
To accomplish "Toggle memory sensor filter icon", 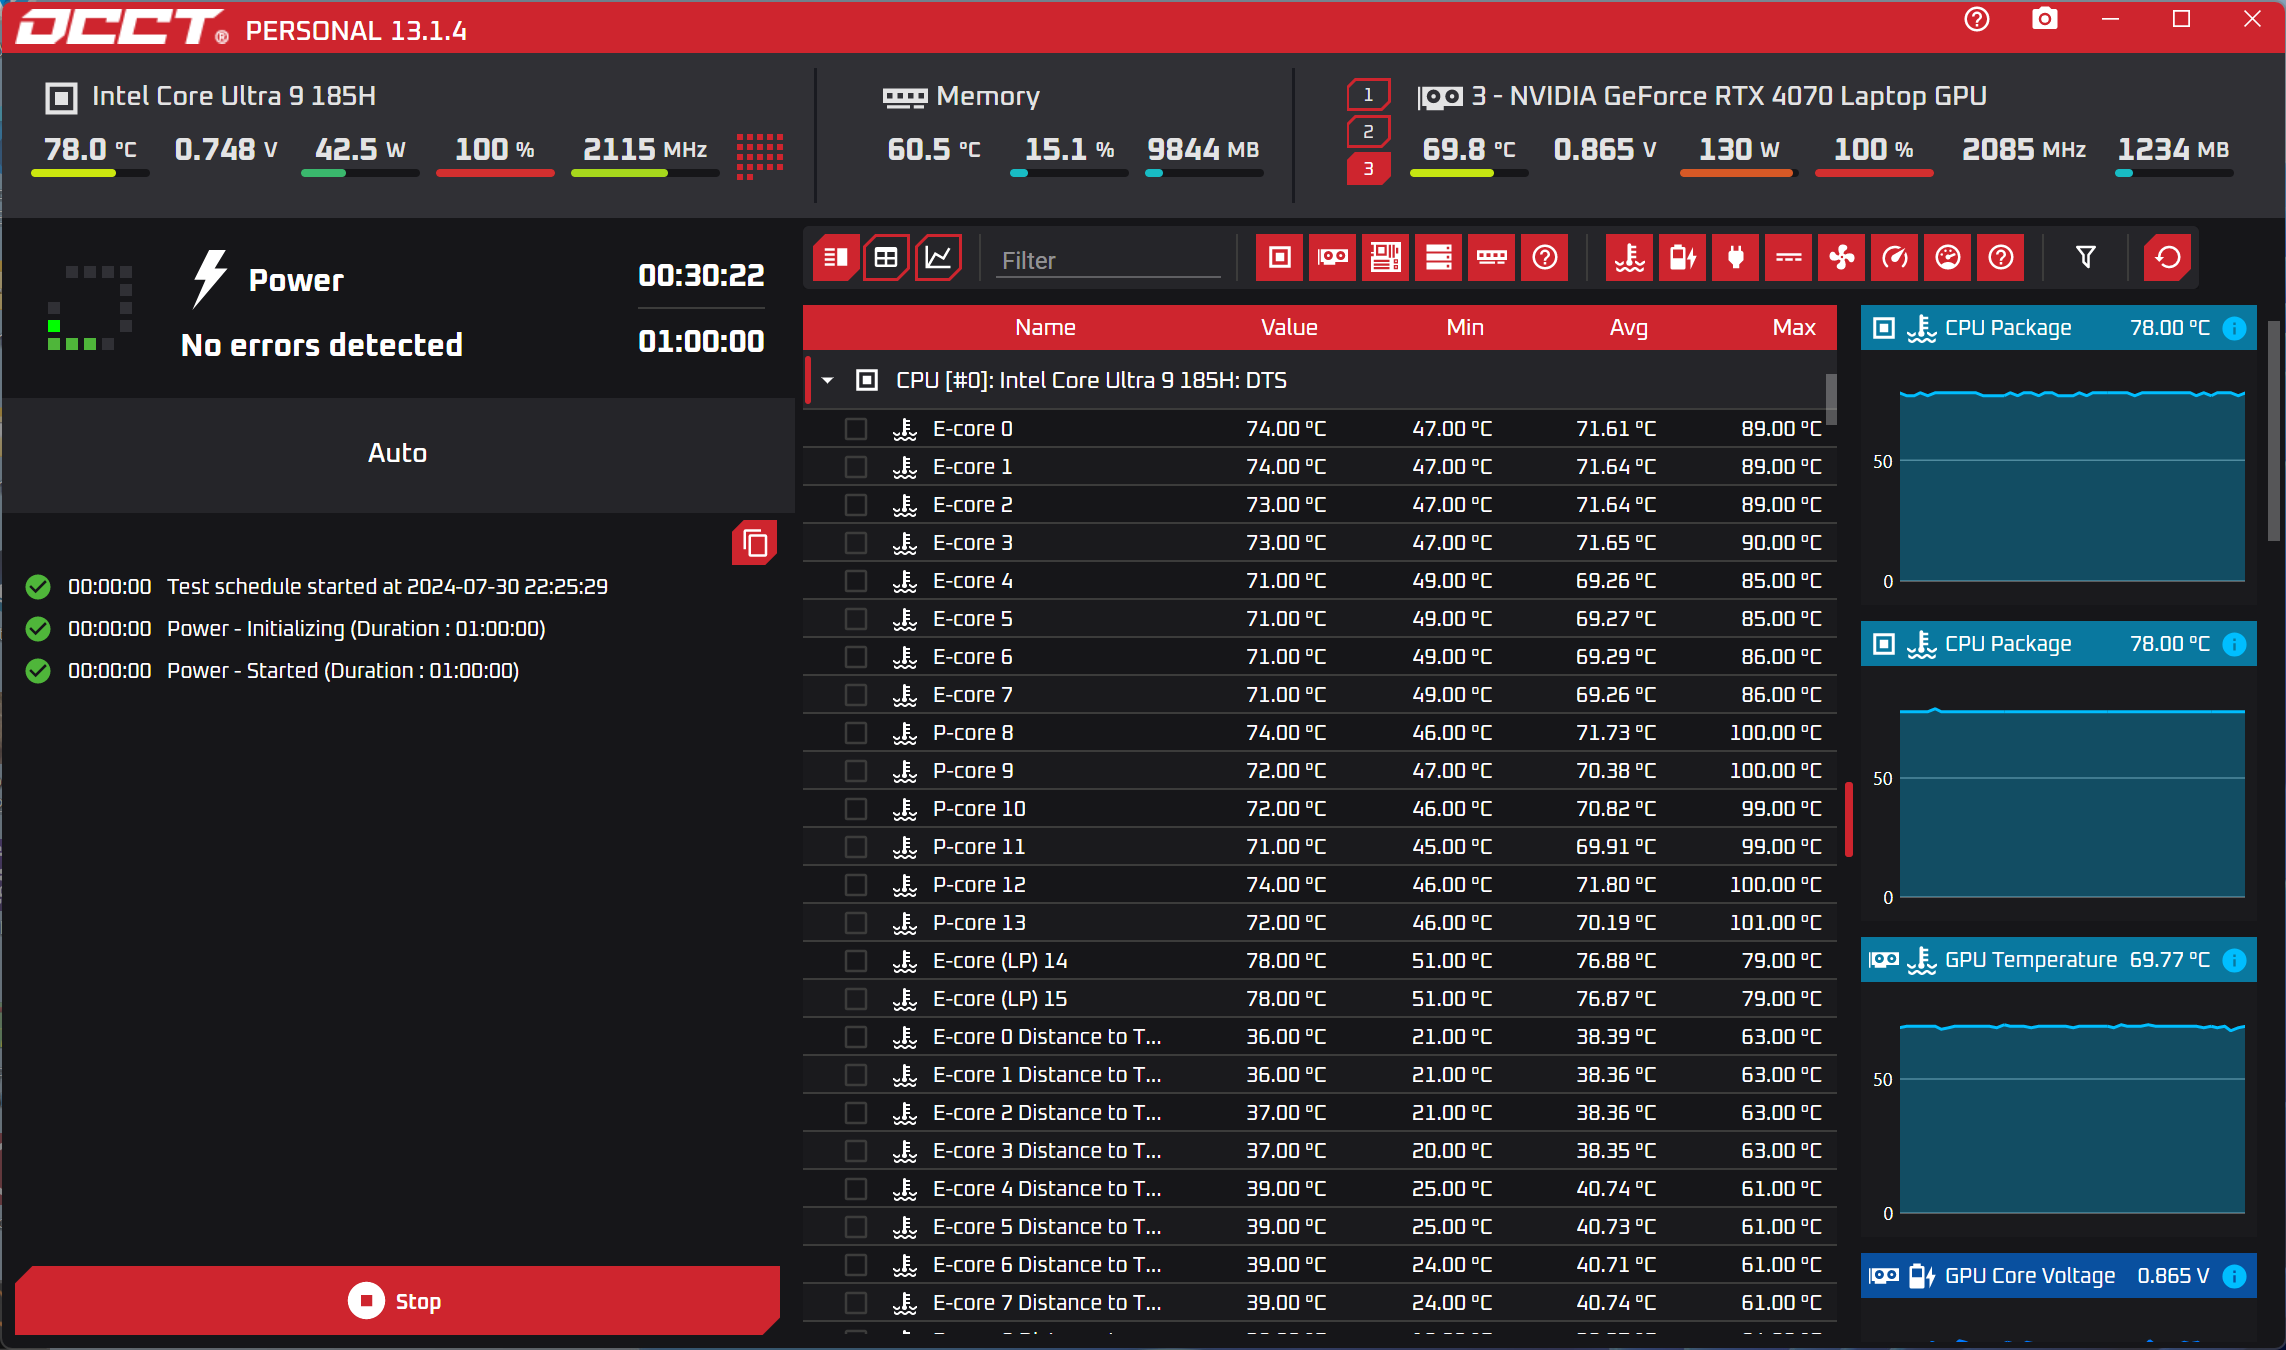I will 1491,258.
